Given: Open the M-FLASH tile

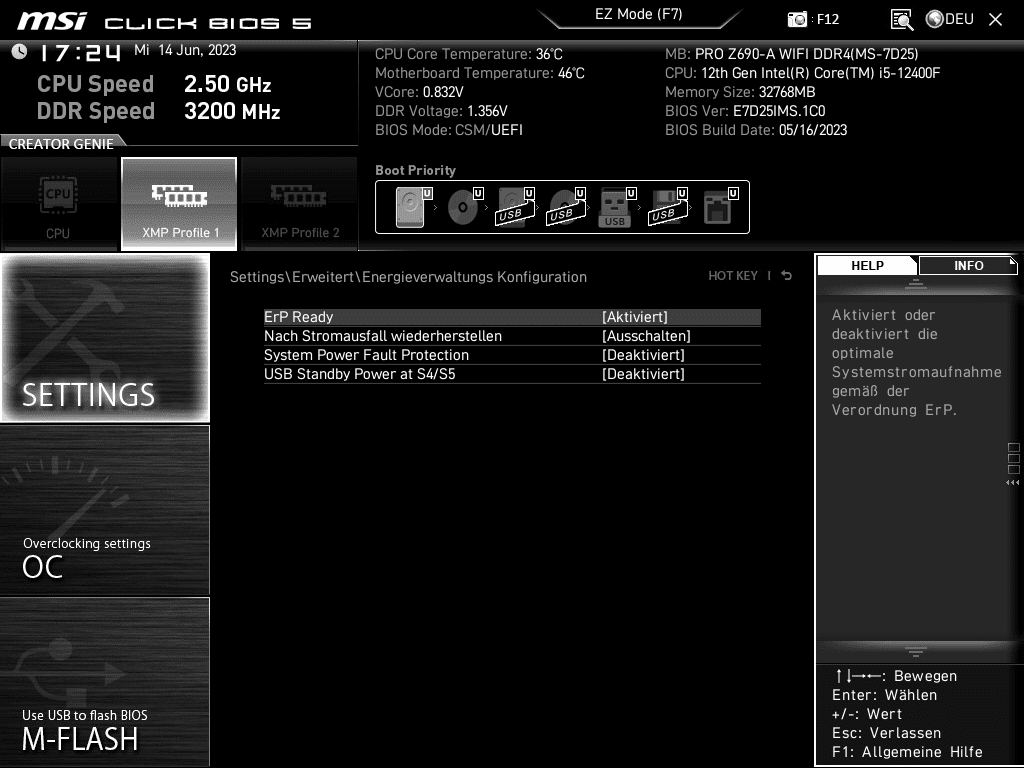Looking at the screenshot, I should [104, 682].
